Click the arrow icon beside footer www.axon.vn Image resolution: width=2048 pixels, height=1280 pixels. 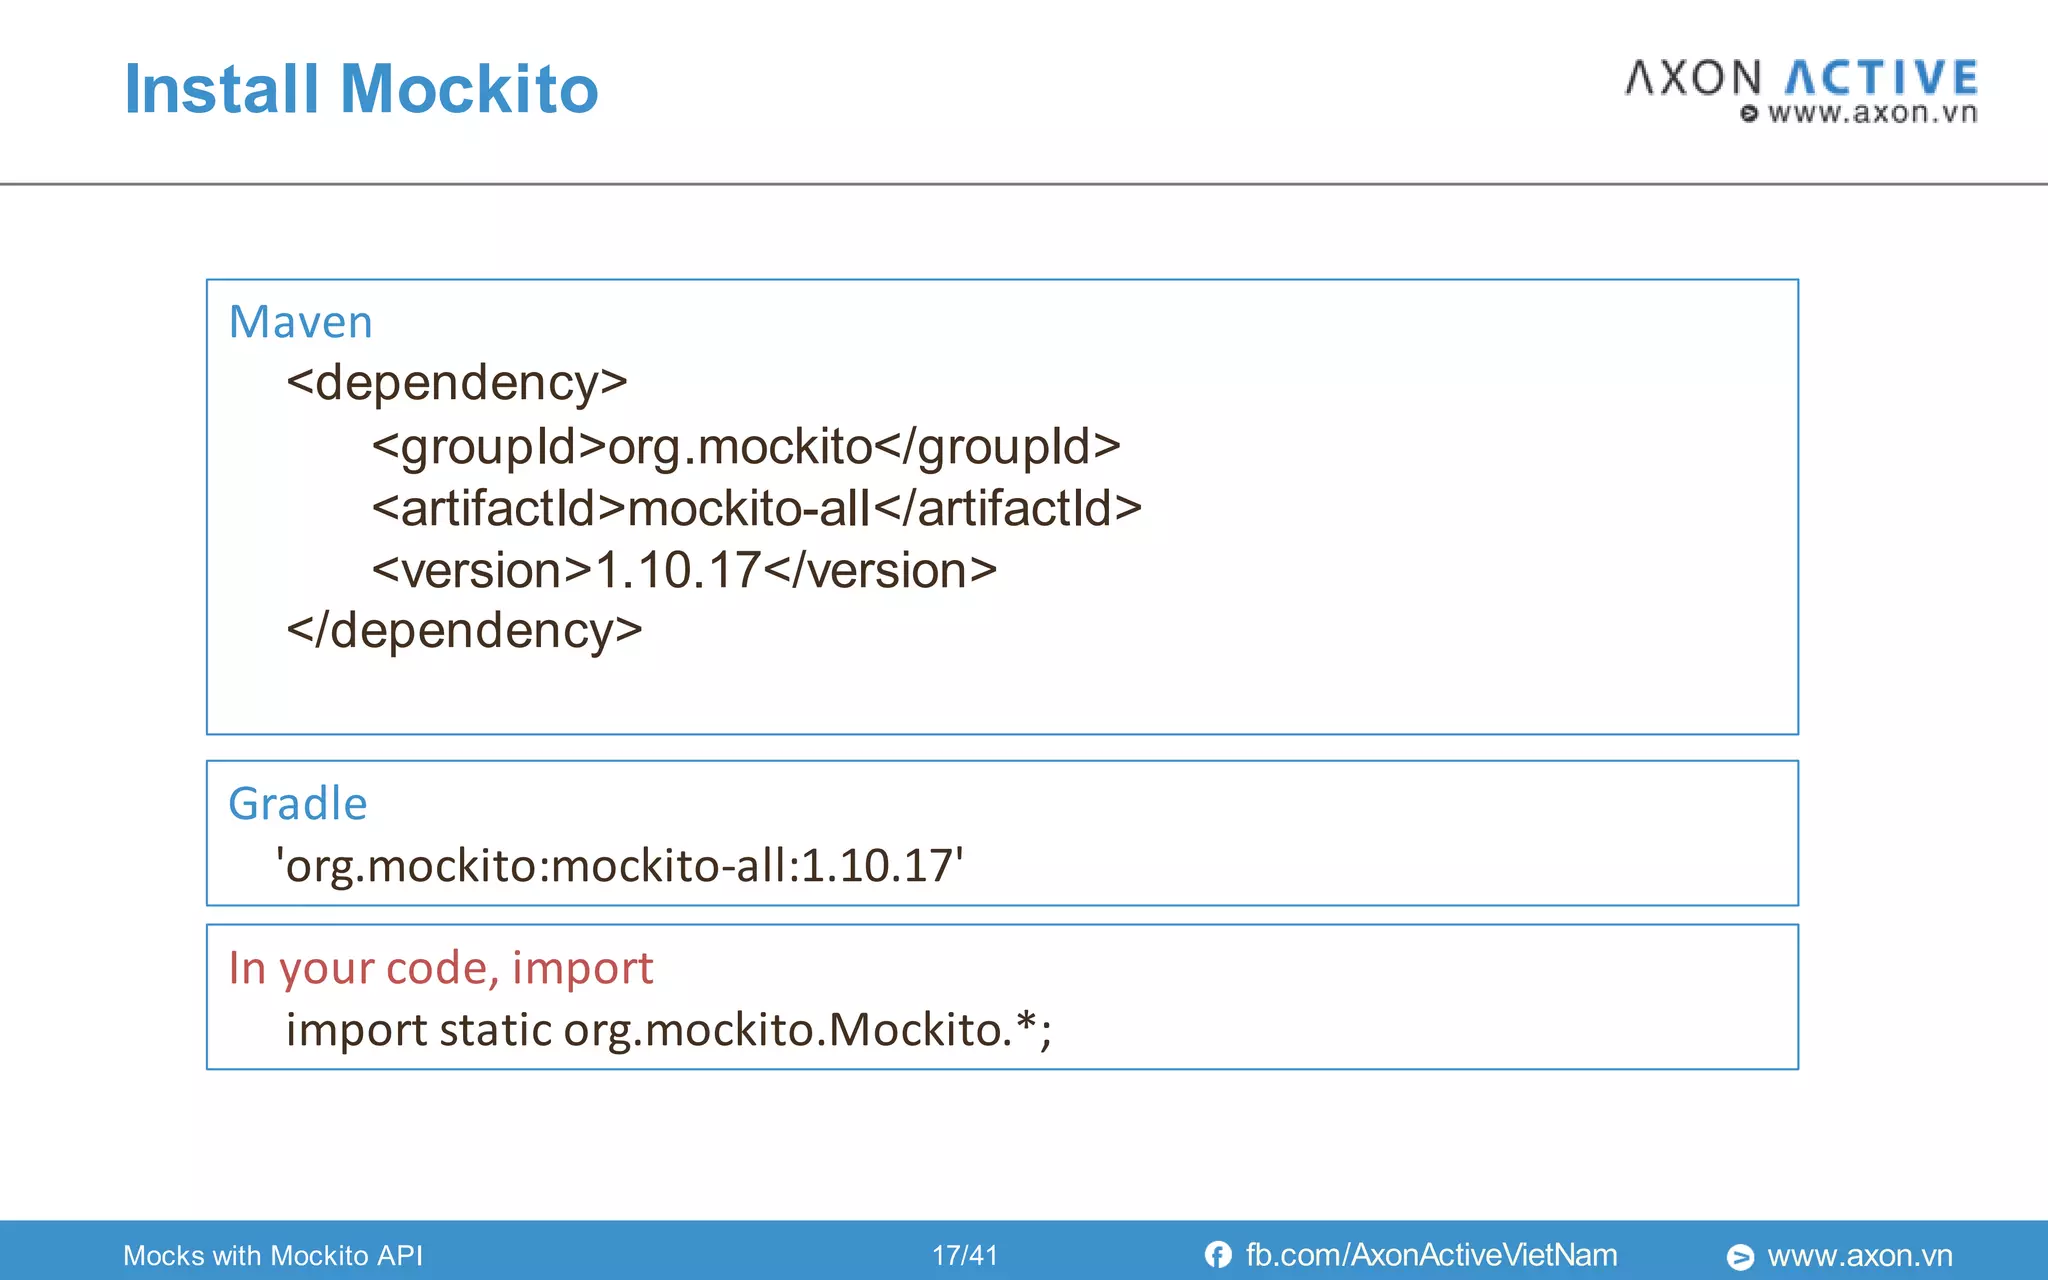coord(1740,1257)
